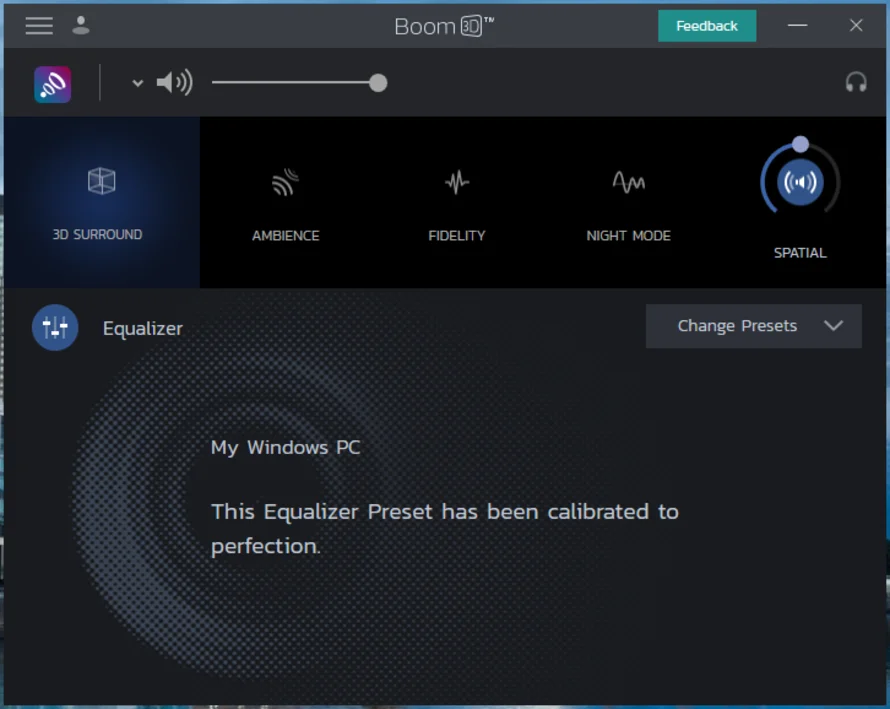
Task: Toggle the Equalizer sliders icon
Action: (55, 328)
